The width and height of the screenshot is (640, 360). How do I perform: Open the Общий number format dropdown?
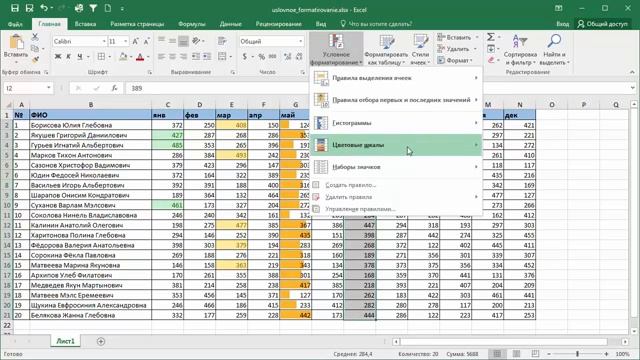pos(301,41)
